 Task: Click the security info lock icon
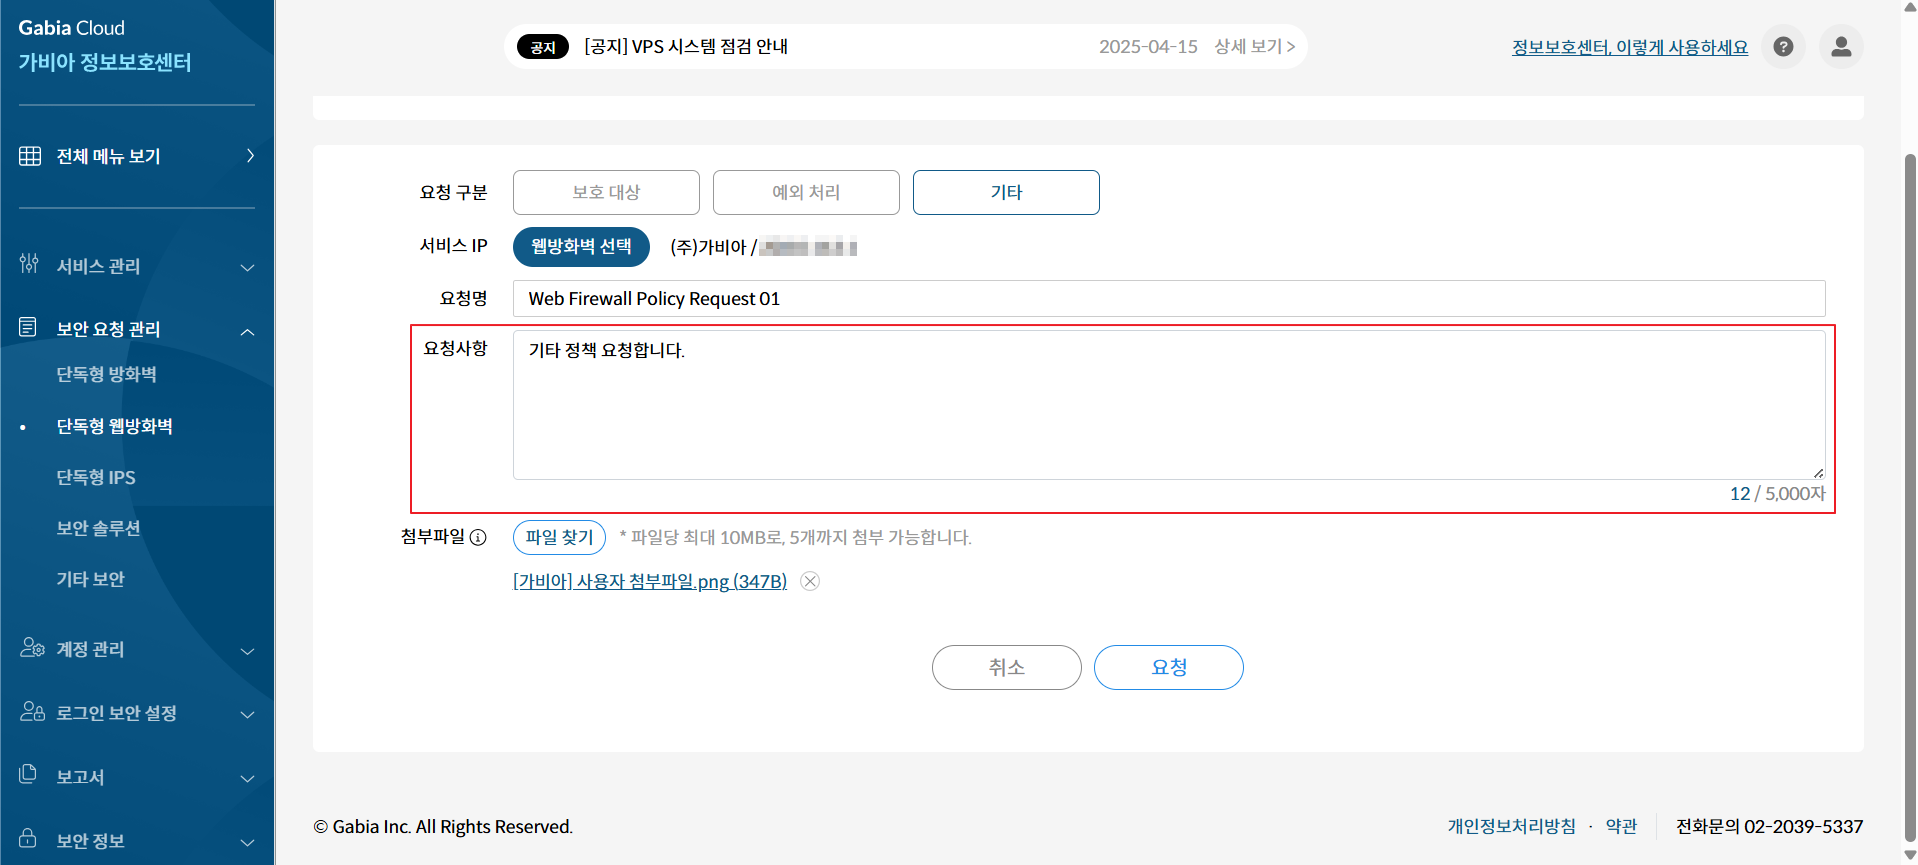[28, 838]
